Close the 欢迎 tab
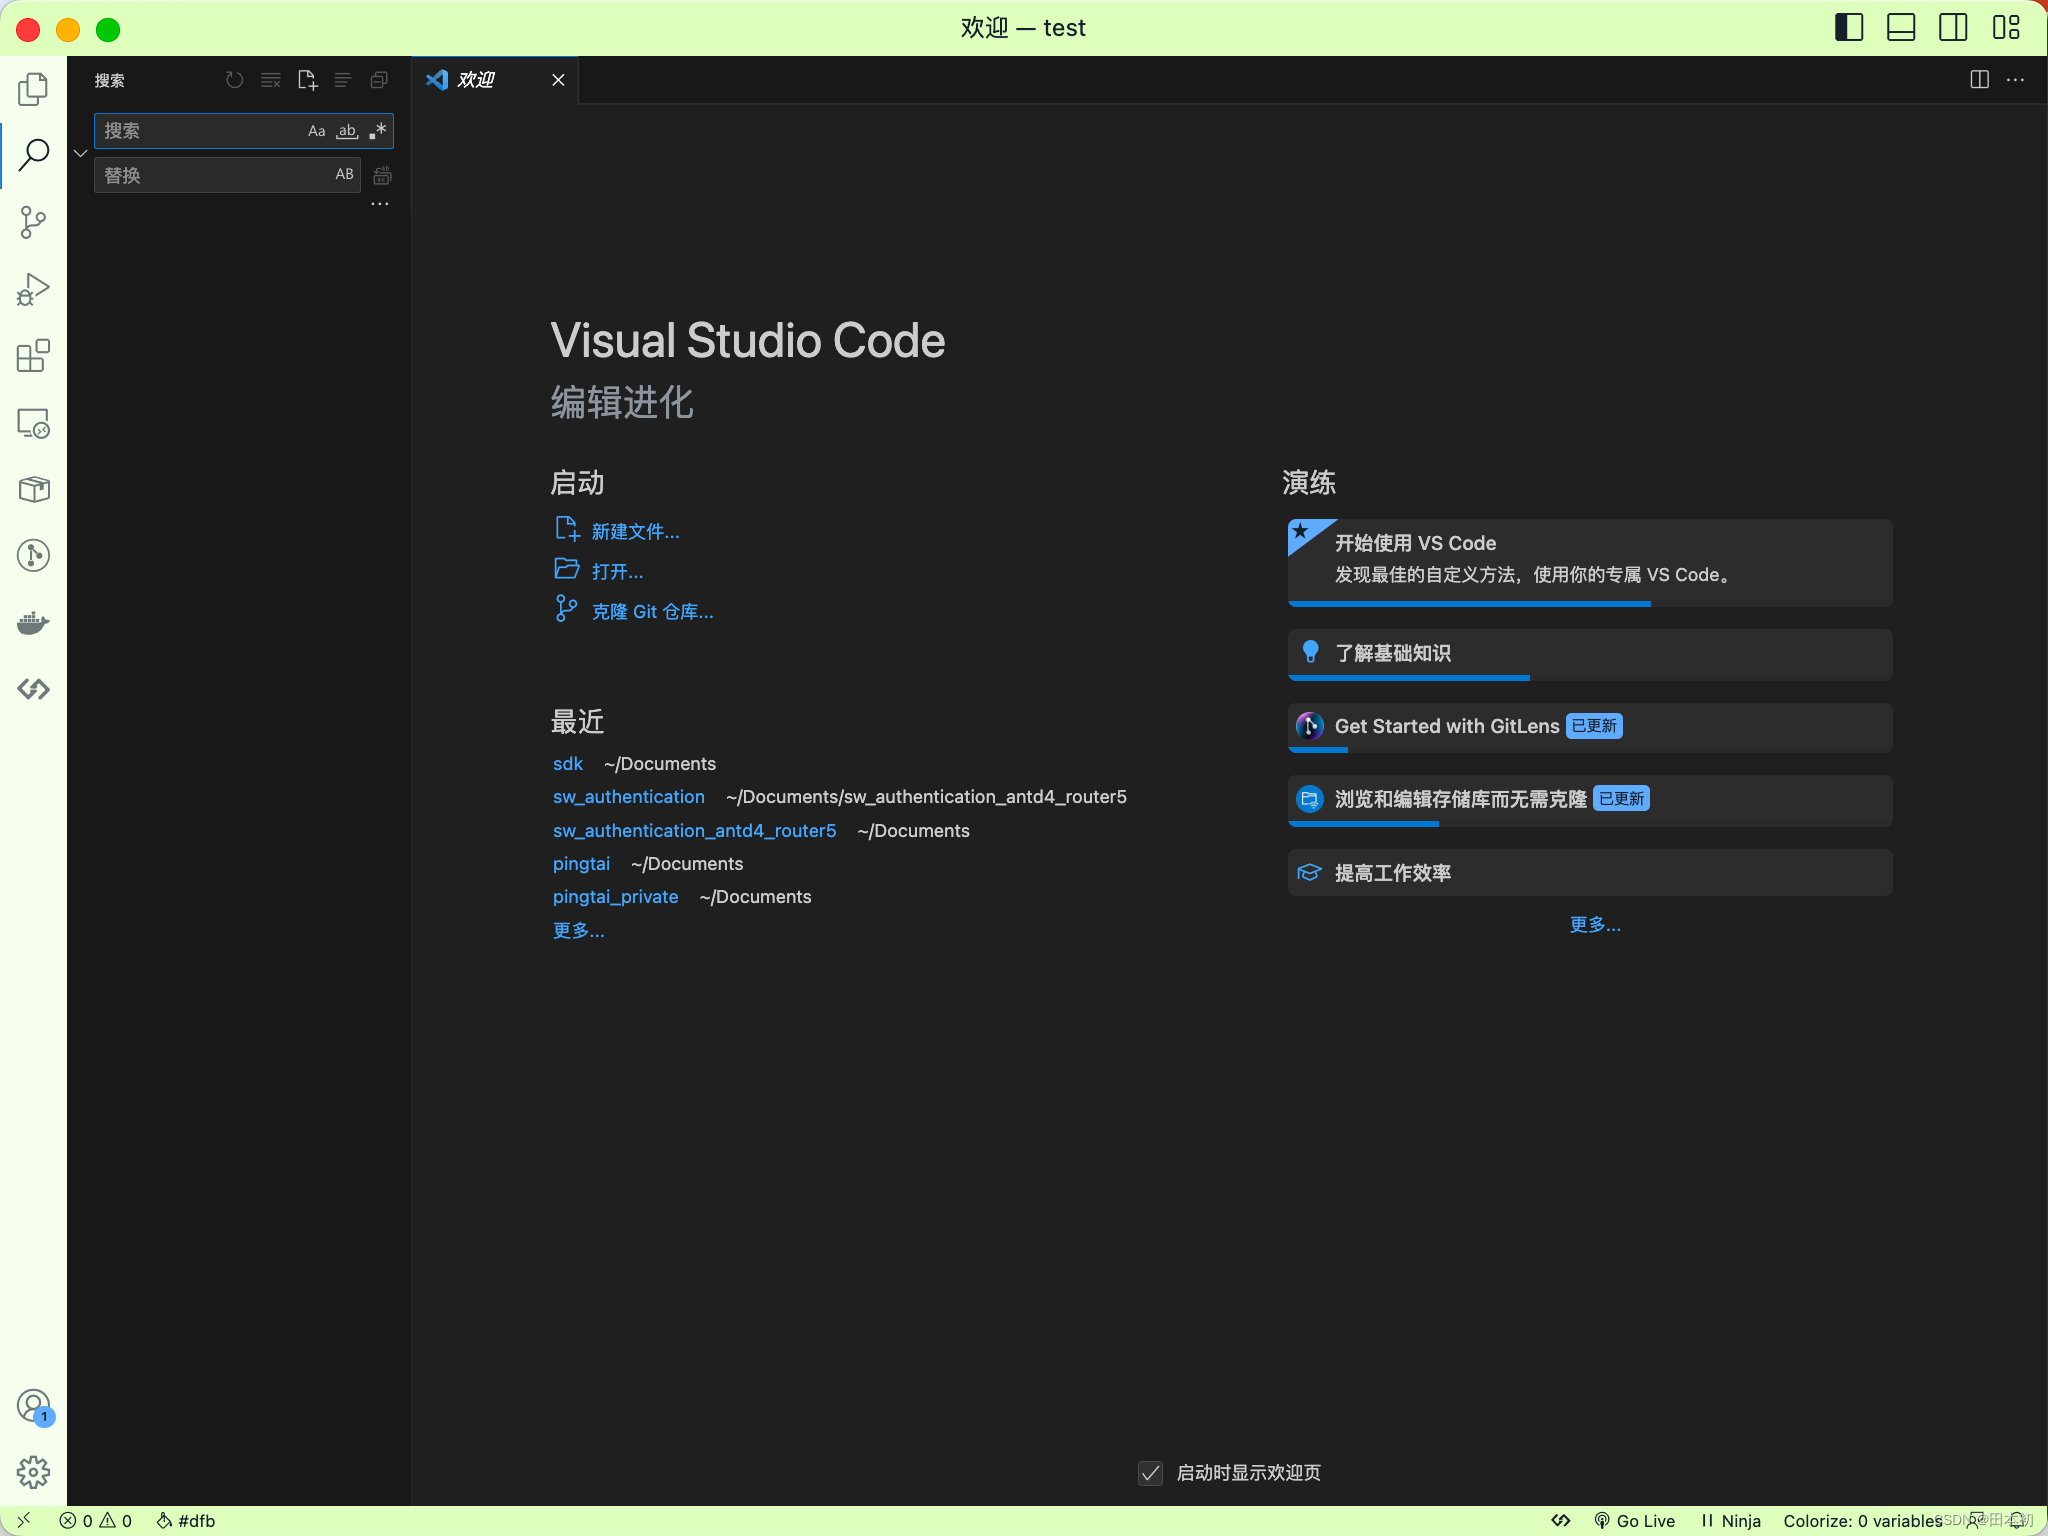Image resolution: width=2048 pixels, height=1536 pixels. (558, 80)
